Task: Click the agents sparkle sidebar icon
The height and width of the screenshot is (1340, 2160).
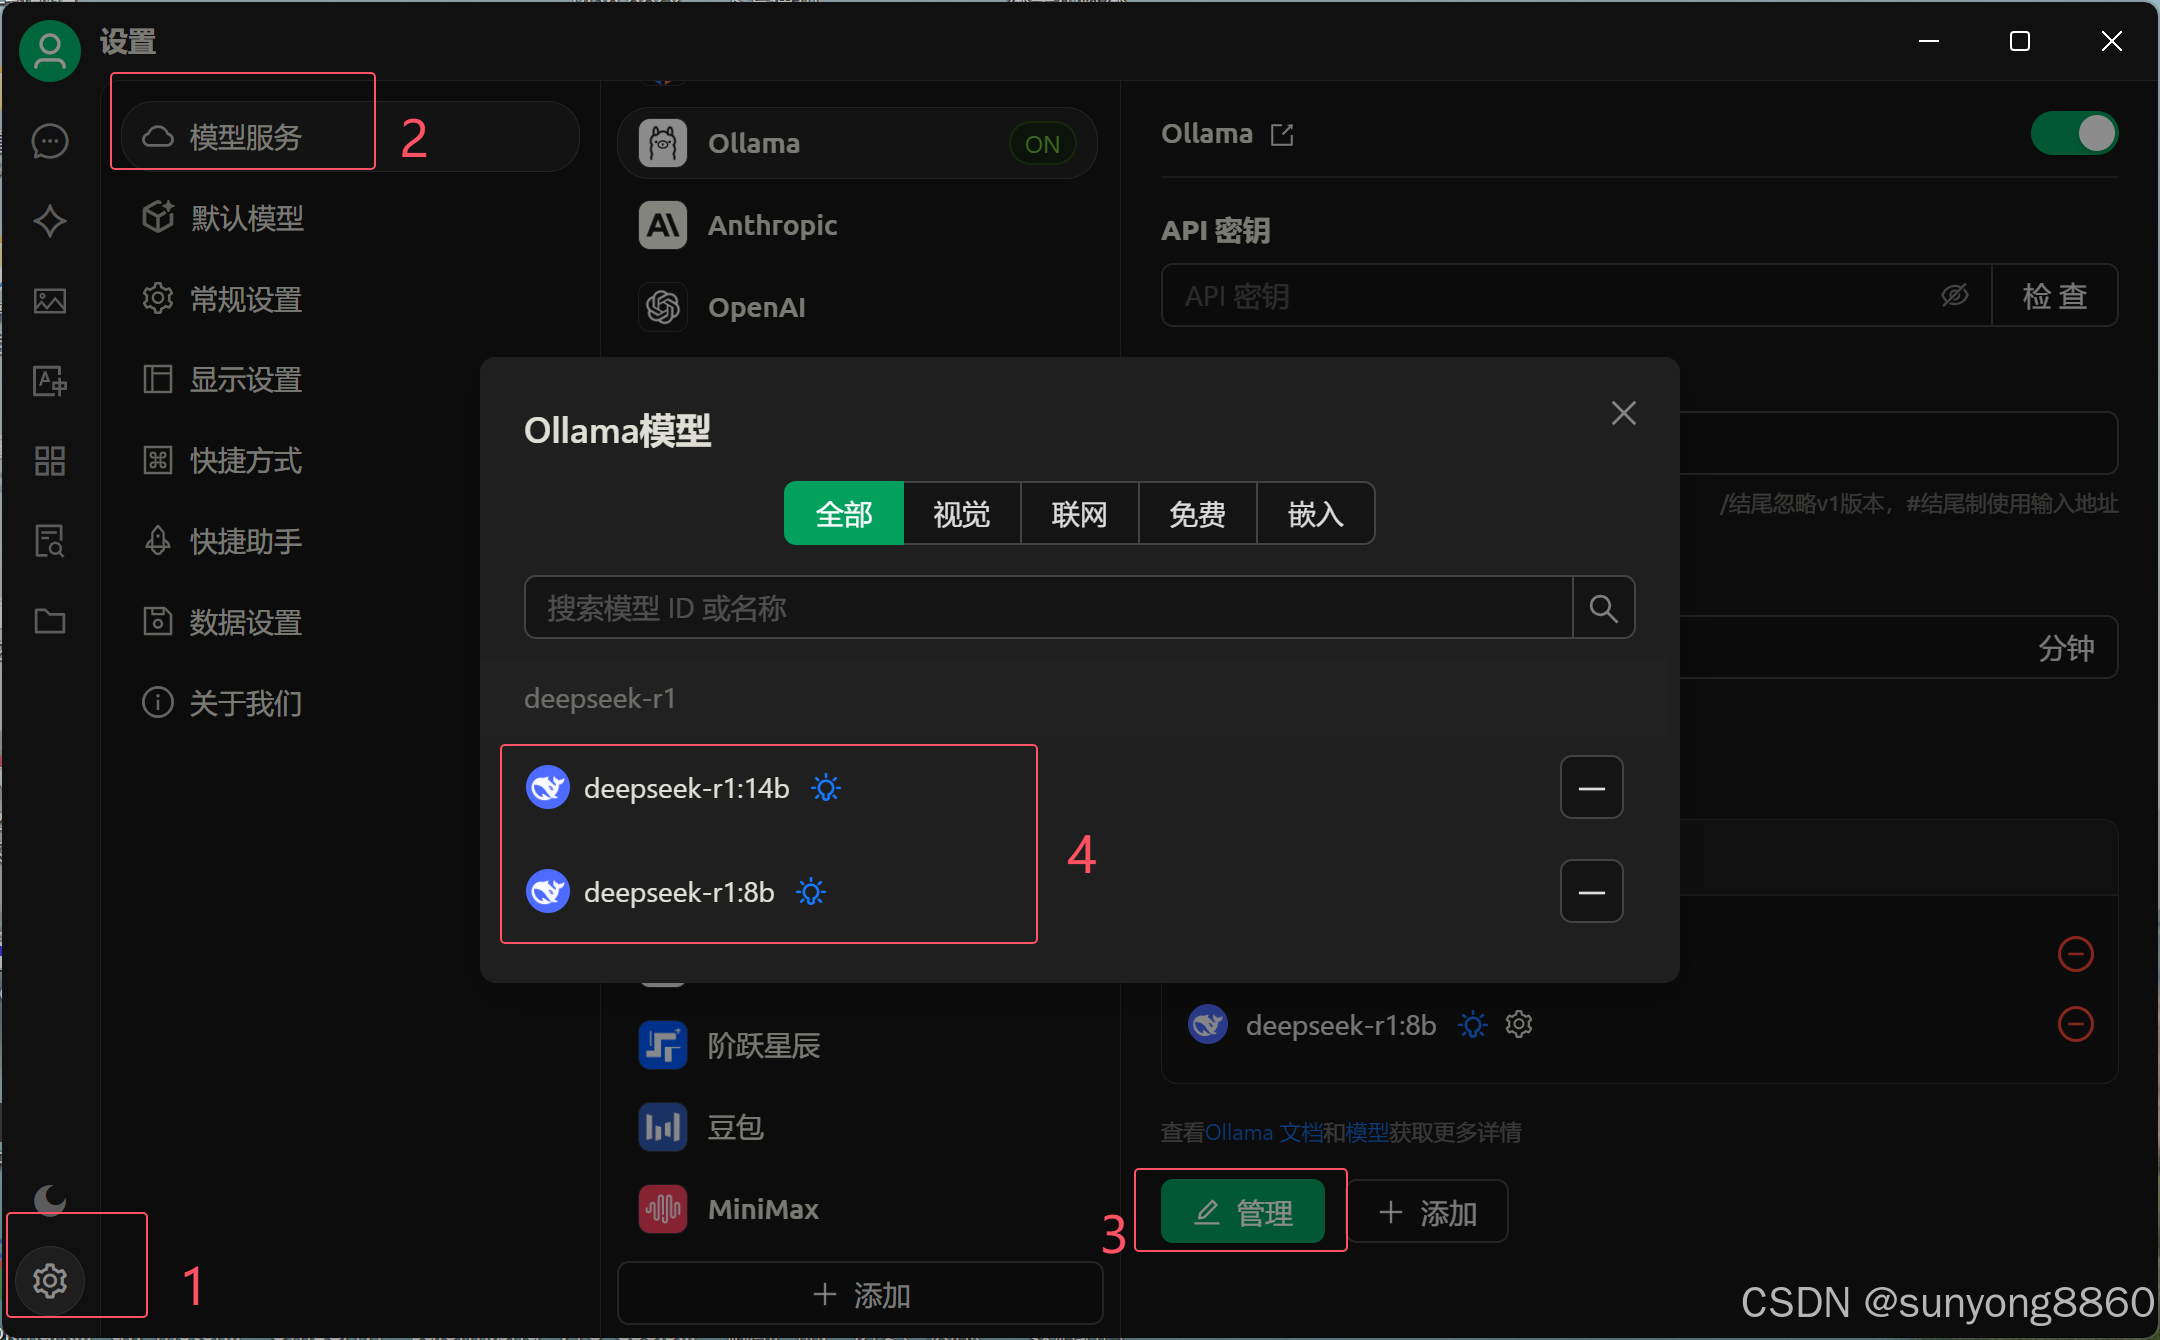Action: tap(50, 221)
